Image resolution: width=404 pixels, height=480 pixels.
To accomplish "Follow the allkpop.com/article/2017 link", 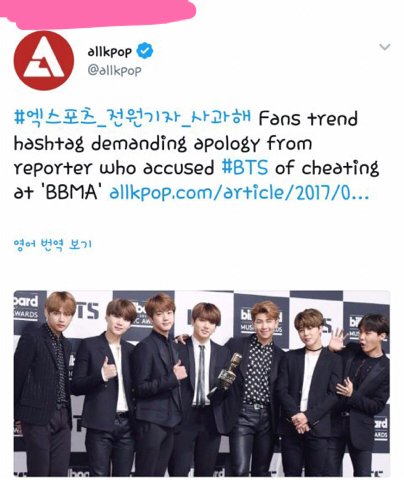I will pyautogui.click(x=239, y=192).
